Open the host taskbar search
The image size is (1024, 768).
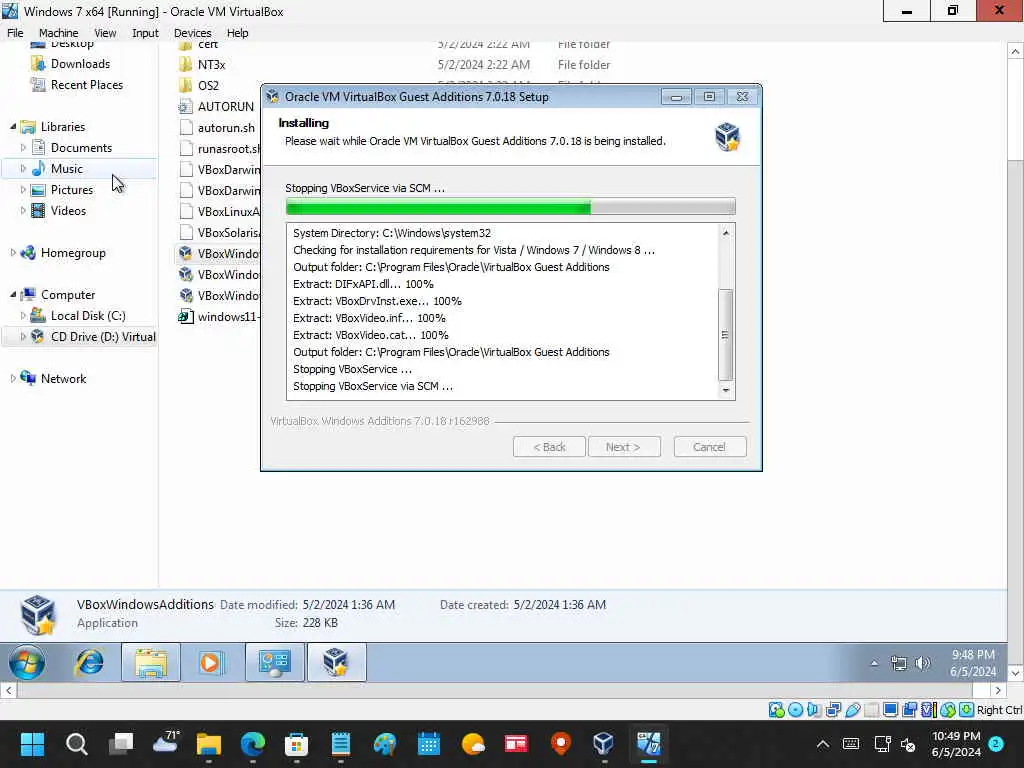point(76,744)
